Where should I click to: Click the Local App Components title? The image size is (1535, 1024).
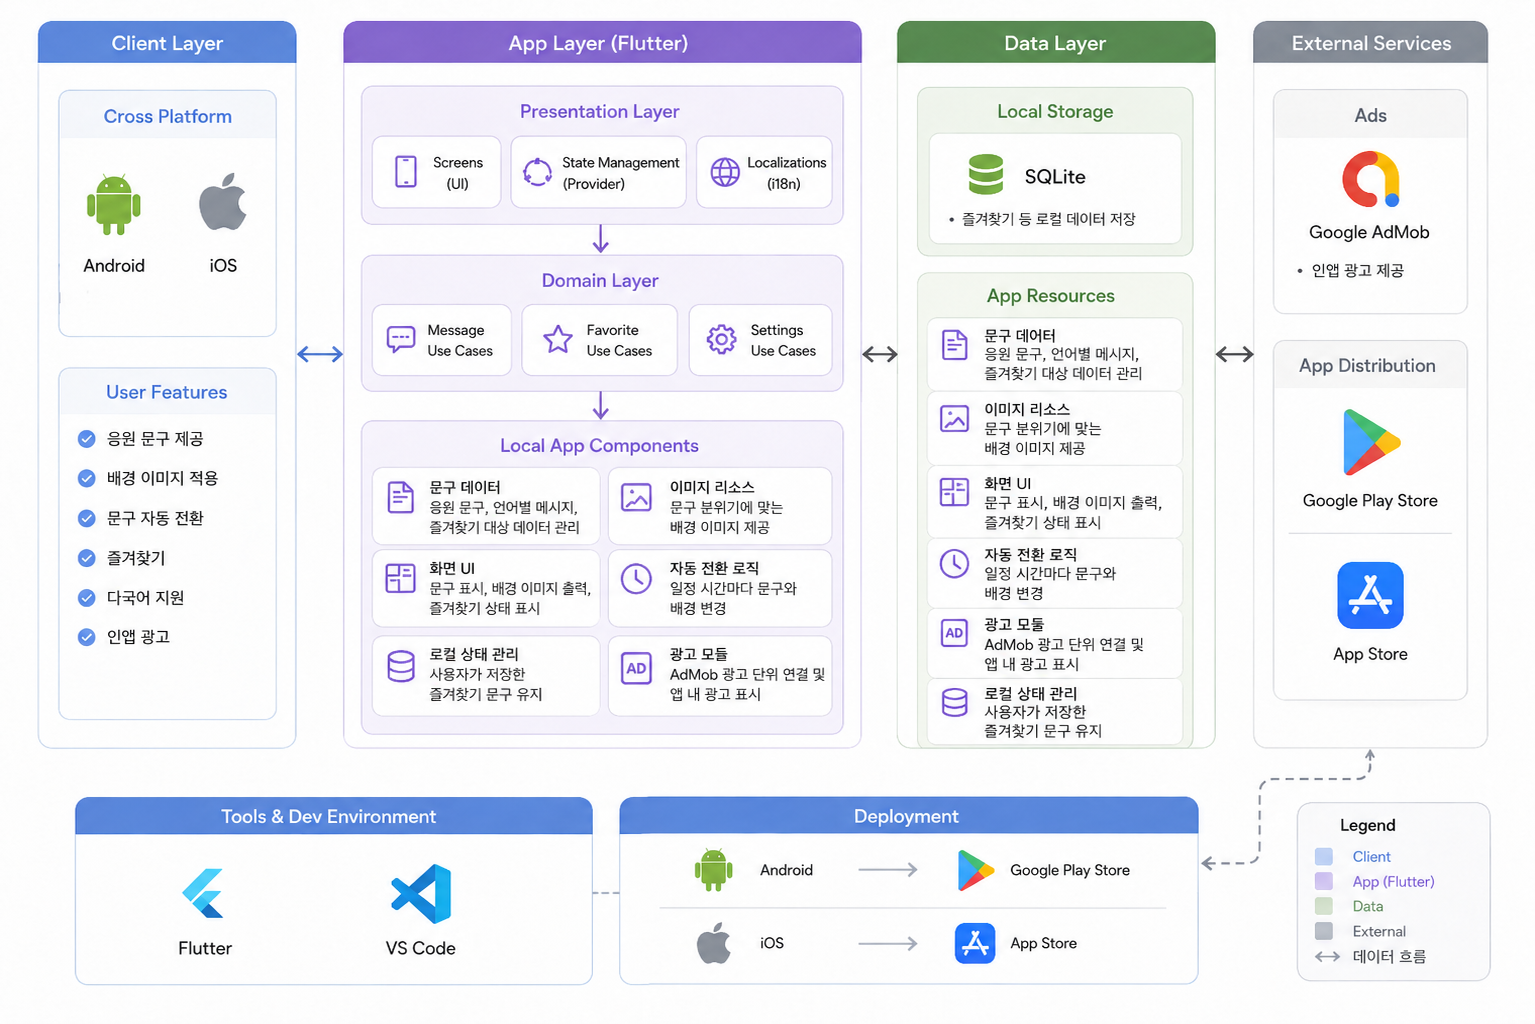[600, 445]
